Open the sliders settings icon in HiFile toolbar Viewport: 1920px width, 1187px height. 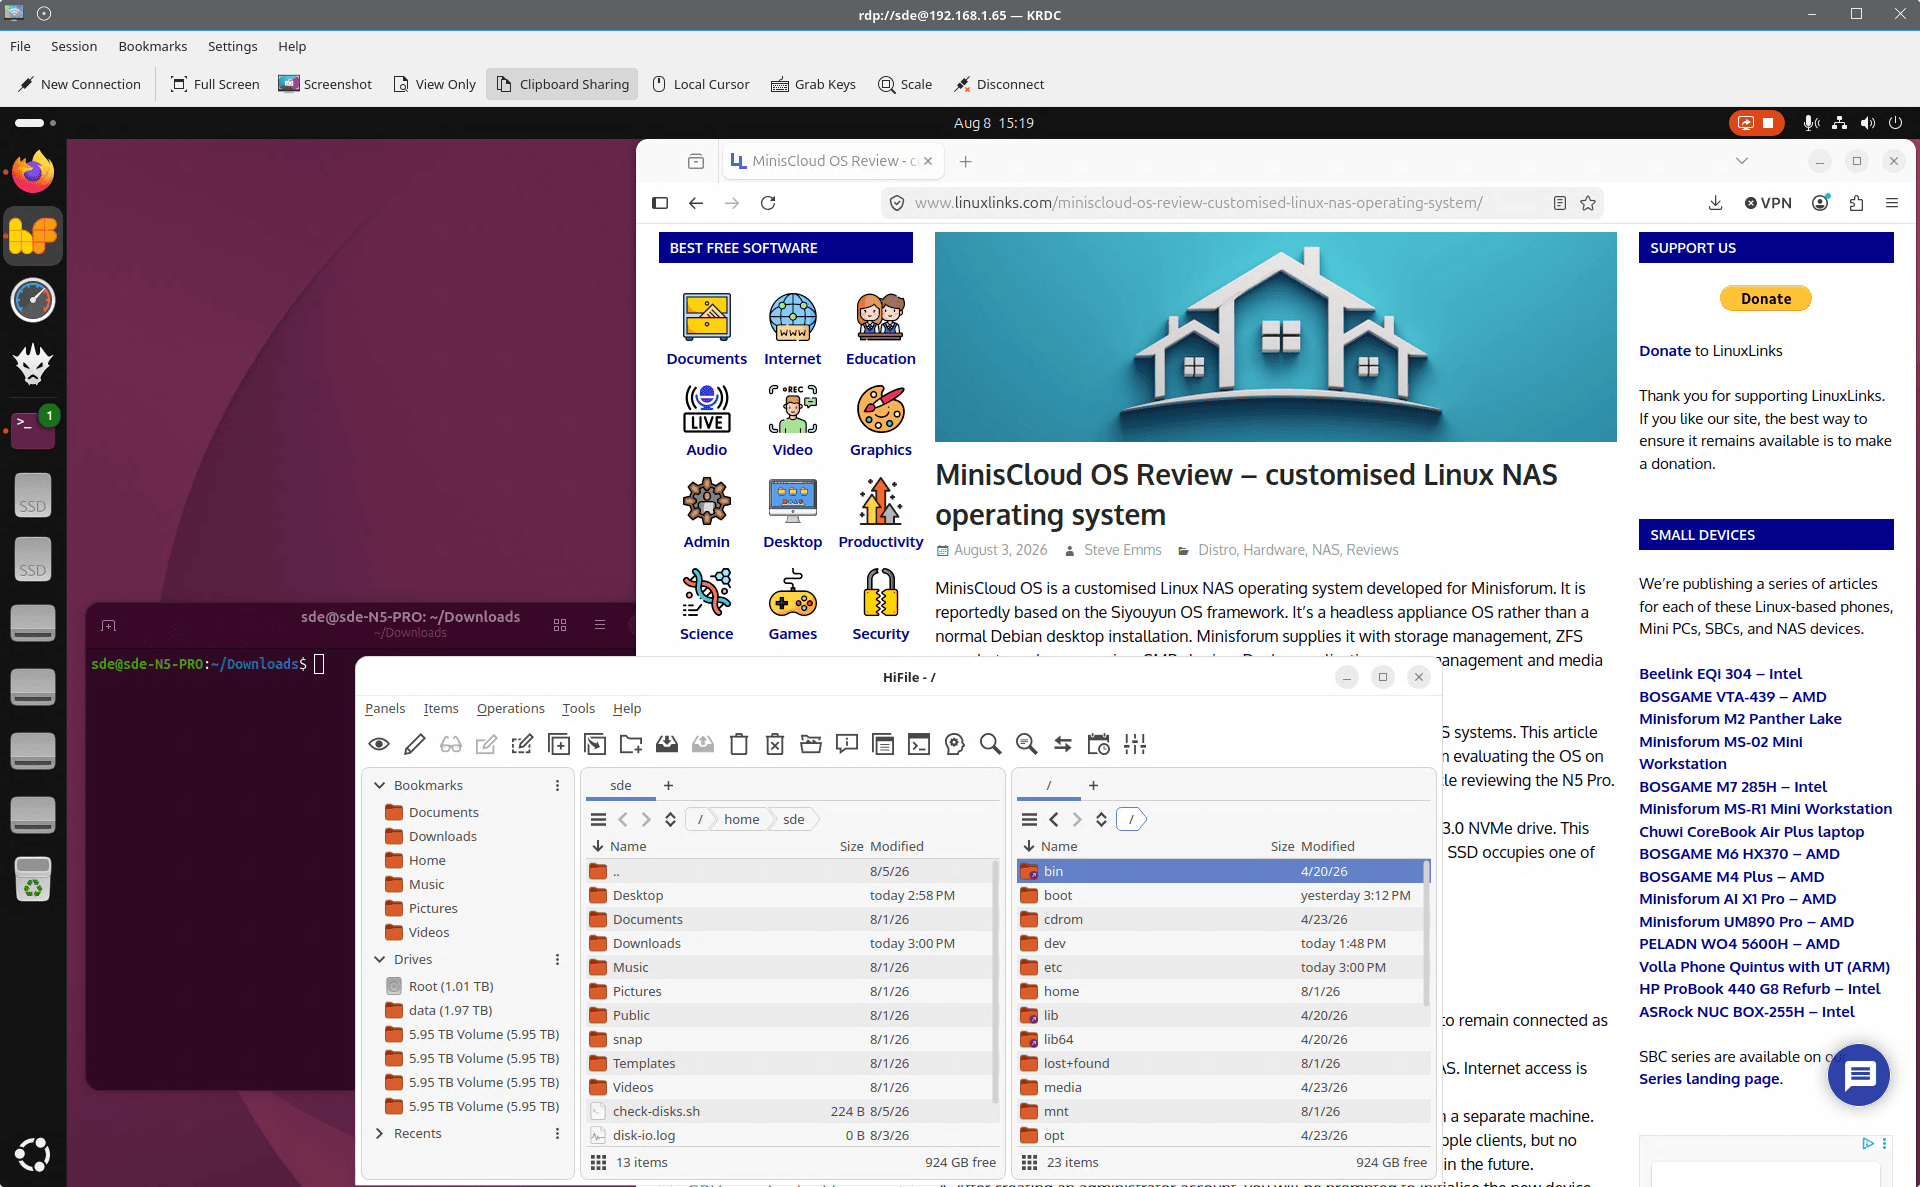point(1135,744)
